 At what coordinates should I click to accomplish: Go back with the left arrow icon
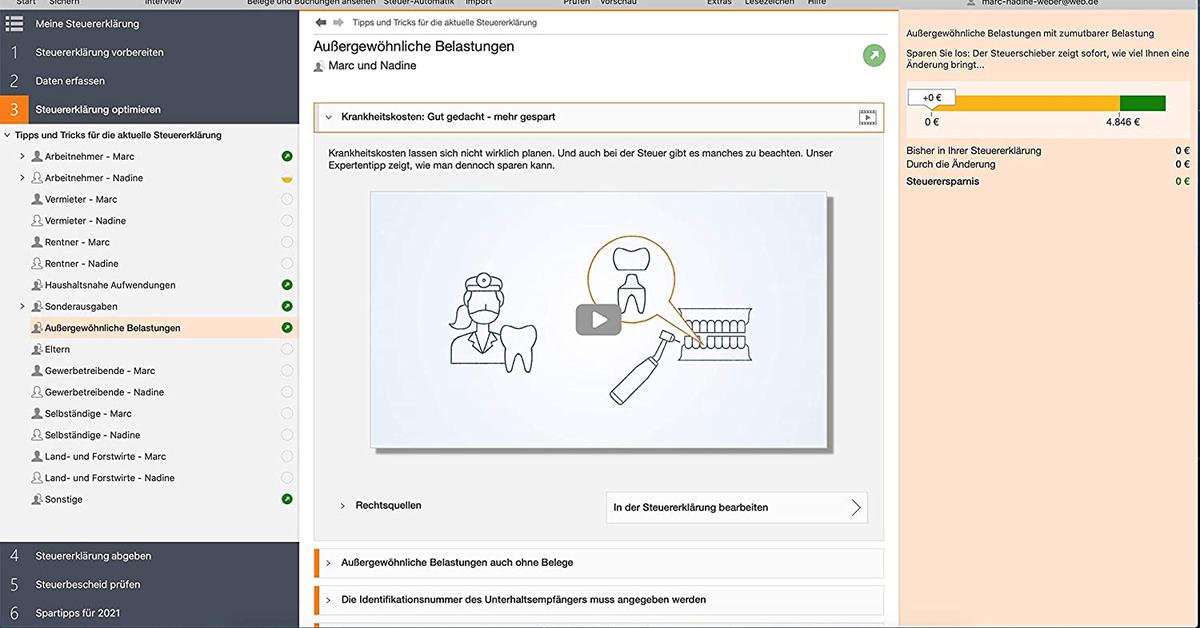(x=321, y=22)
